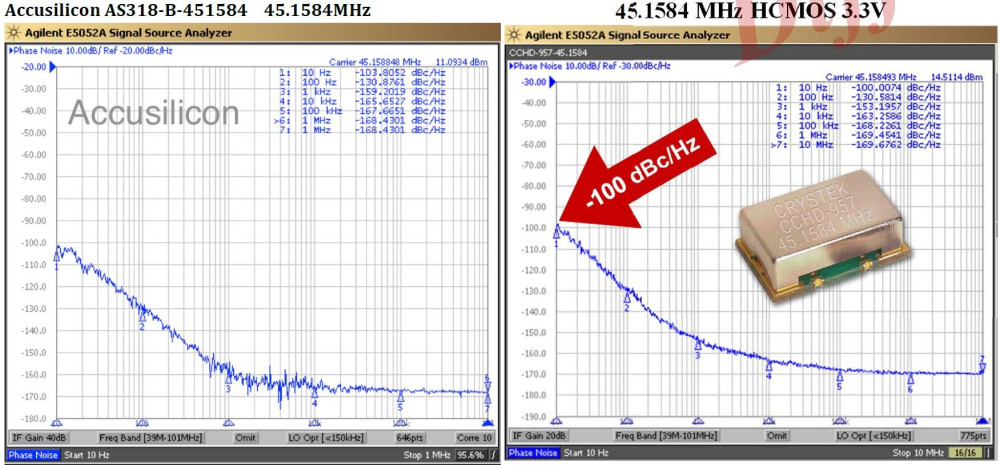
Task: Click the 646pts status cell
Action: click(408, 438)
